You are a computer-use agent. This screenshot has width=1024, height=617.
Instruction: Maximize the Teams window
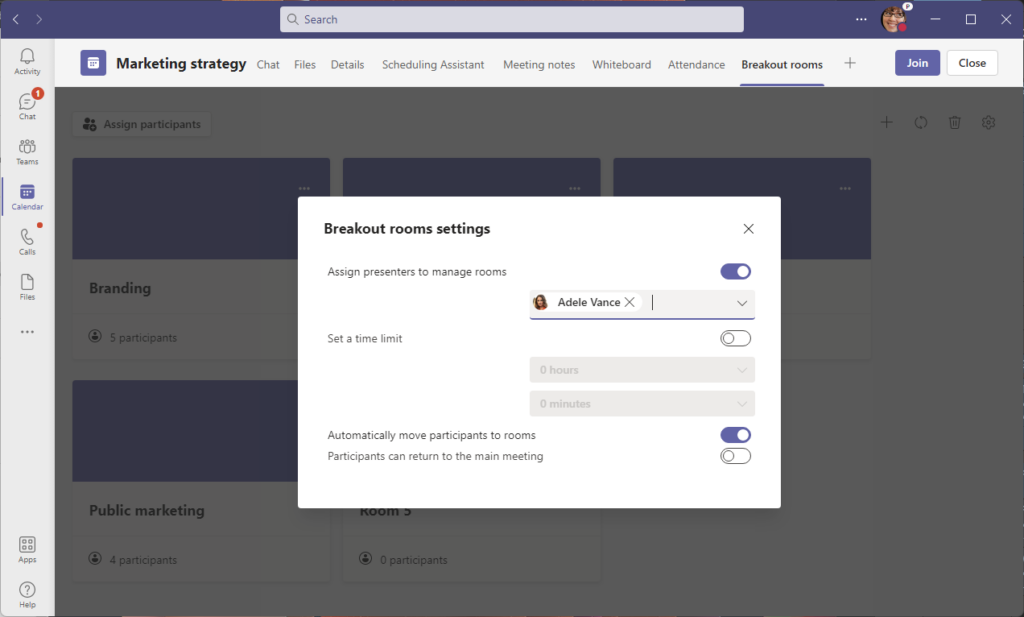971,20
